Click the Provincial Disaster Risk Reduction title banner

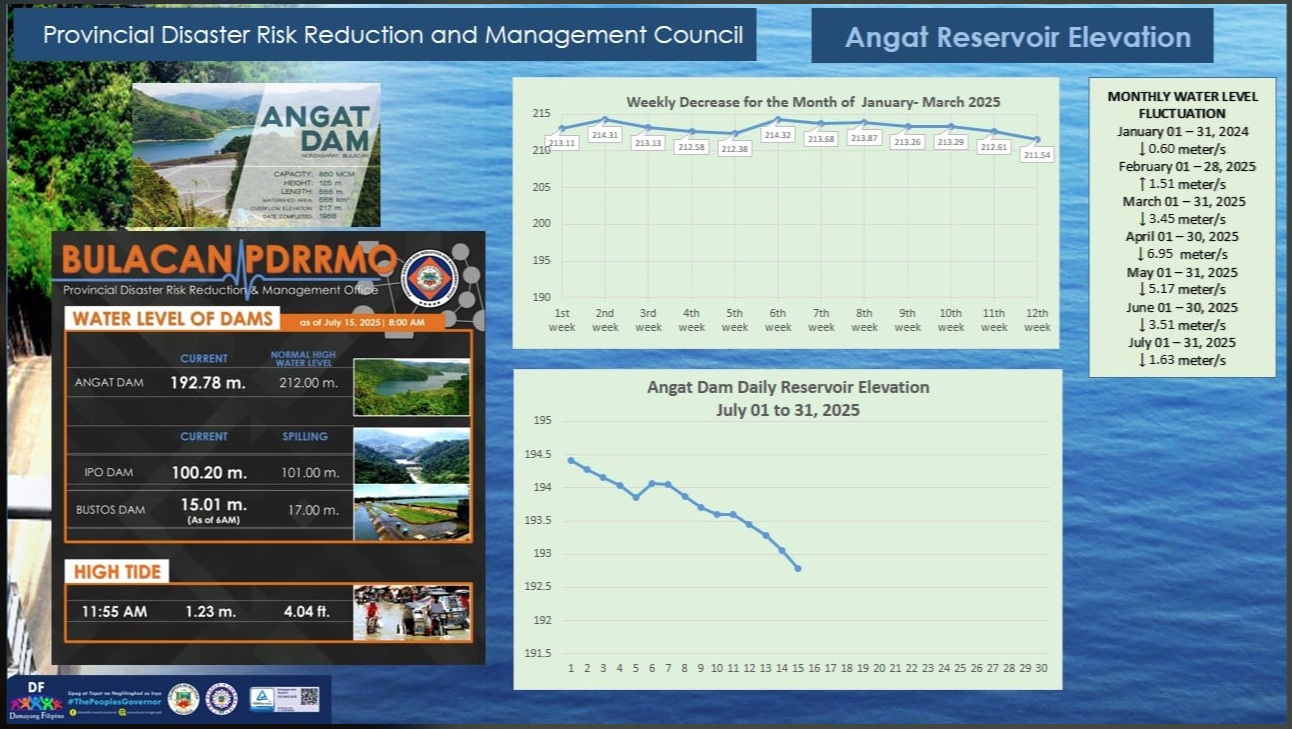(385, 35)
